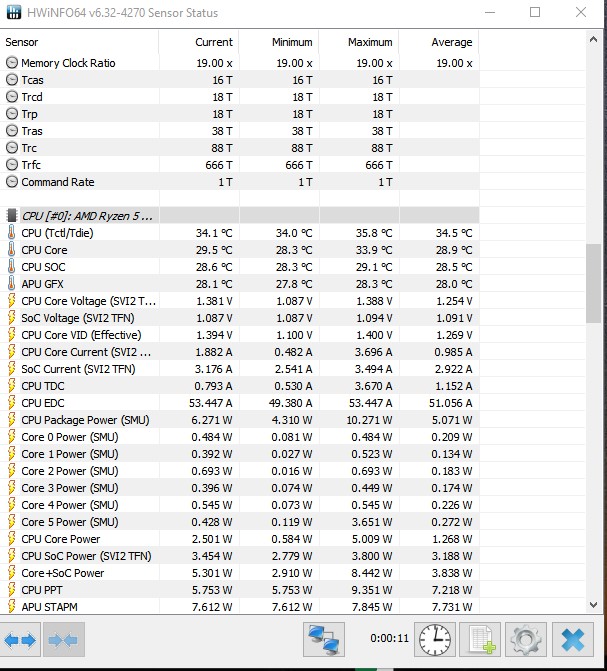This screenshot has width=607, height=671.
Task: Select the CPU Core temperature row
Action: tap(239, 249)
